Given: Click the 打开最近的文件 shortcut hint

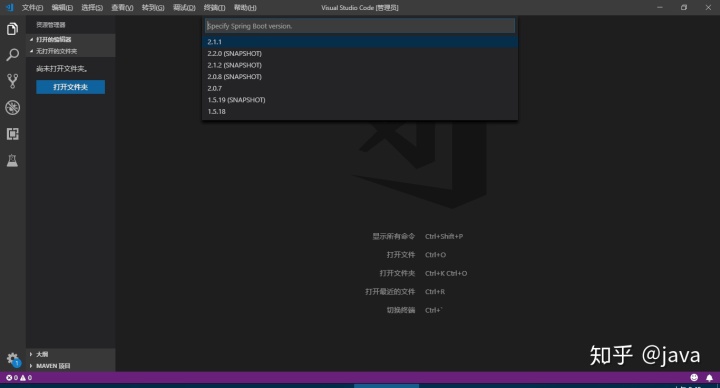Looking at the screenshot, I should click(405, 292).
